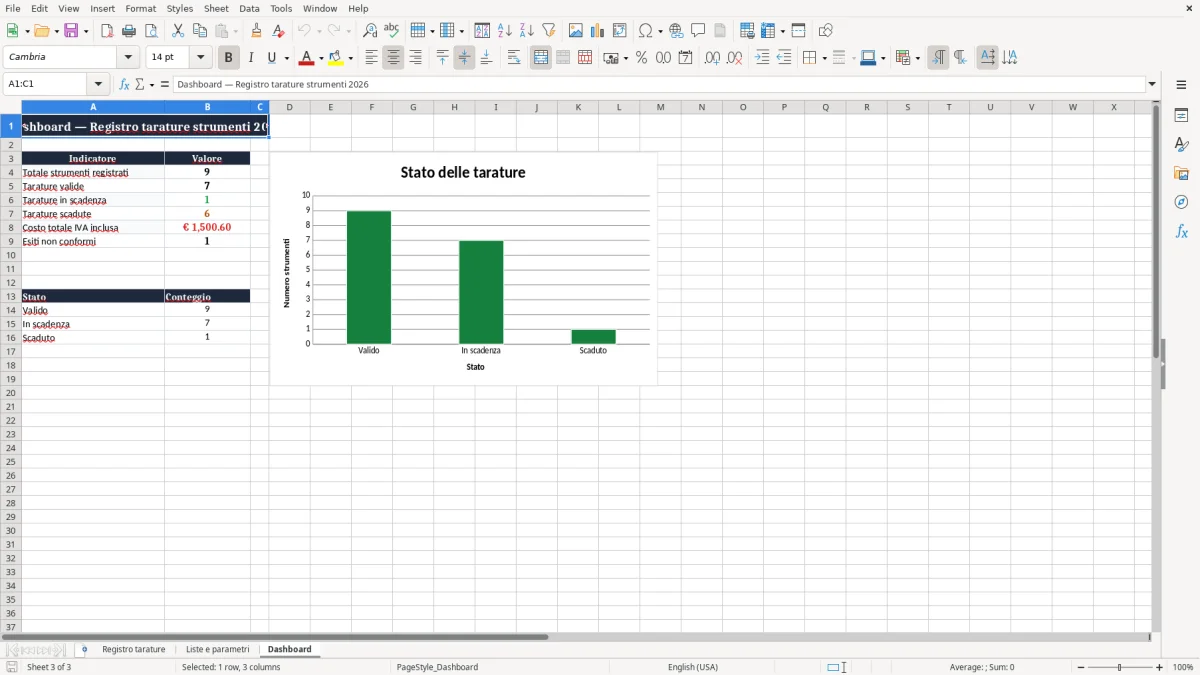The image size is (1200, 675).
Task: Open the Font Size dropdown list
Action: (x=200, y=58)
